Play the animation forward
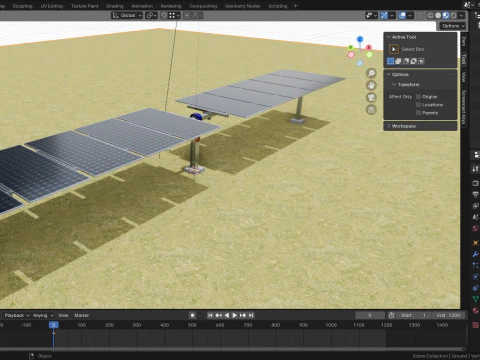Image resolution: width=480 pixels, height=360 pixels. 235,315
